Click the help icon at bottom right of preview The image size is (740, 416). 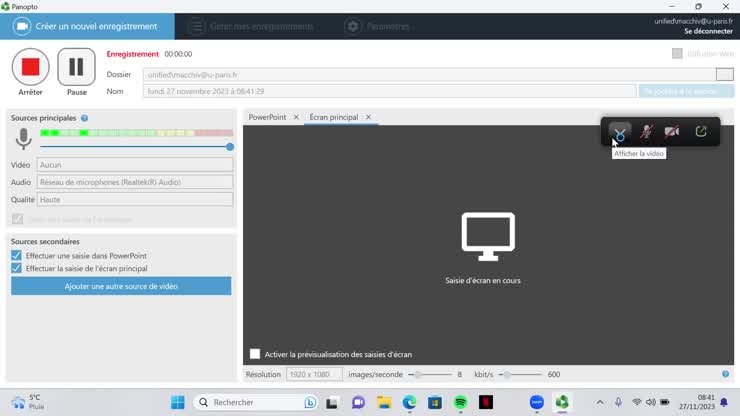pos(725,374)
